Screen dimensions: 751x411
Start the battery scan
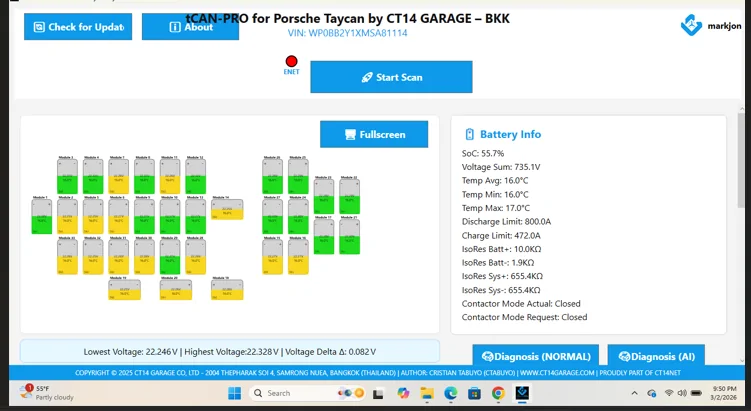tap(391, 77)
